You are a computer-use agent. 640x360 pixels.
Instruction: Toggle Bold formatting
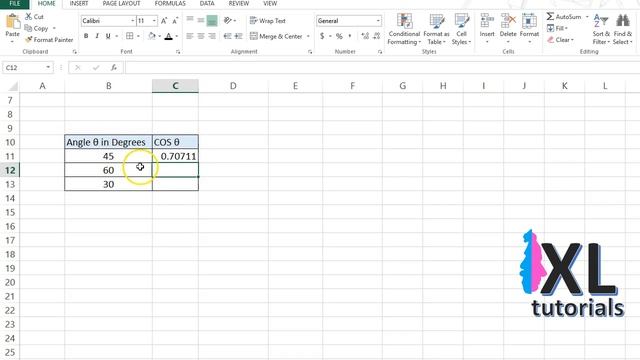(x=86, y=36)
